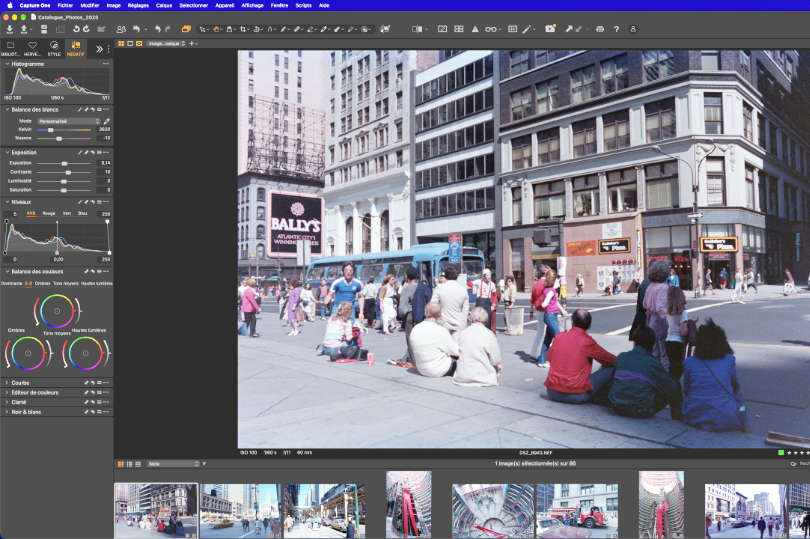Select the pointer cursor tool
The image size is (810, 539).
[x=202, y=29]
